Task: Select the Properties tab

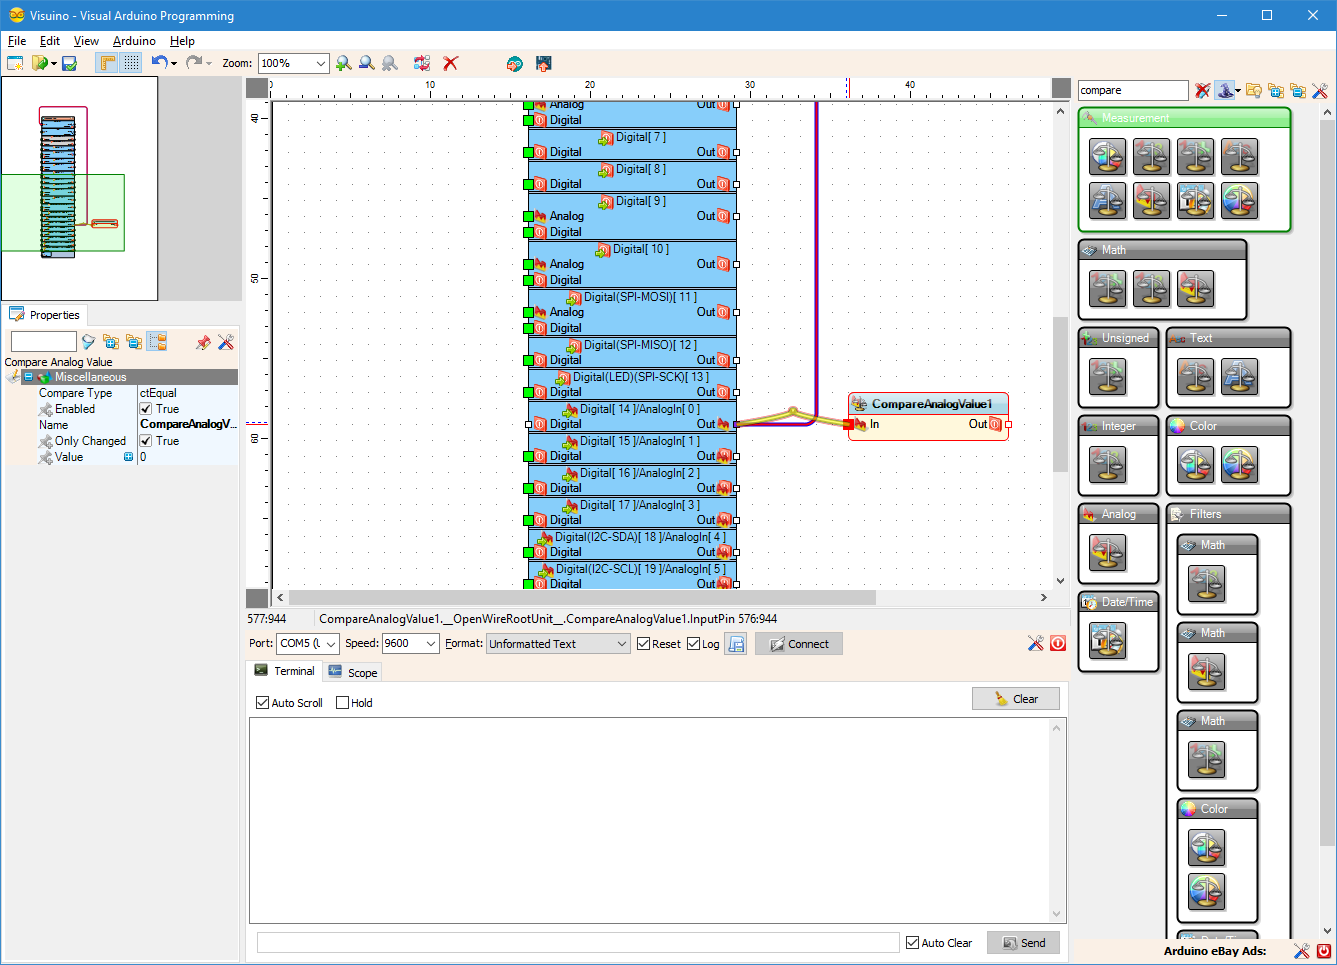Action: click(x=45, y=314)
